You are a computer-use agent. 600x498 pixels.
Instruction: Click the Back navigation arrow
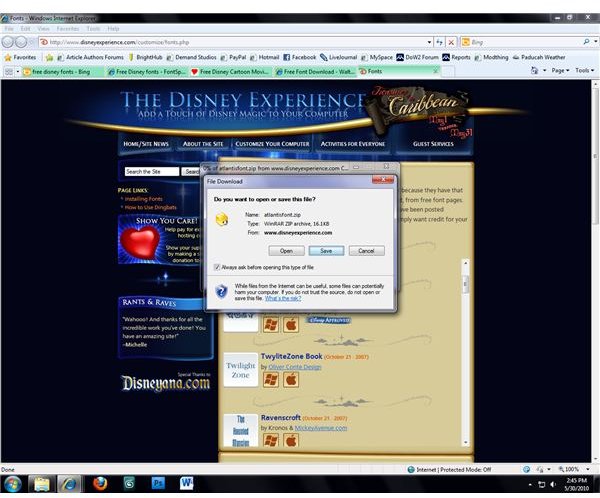[x=8, y=42]
